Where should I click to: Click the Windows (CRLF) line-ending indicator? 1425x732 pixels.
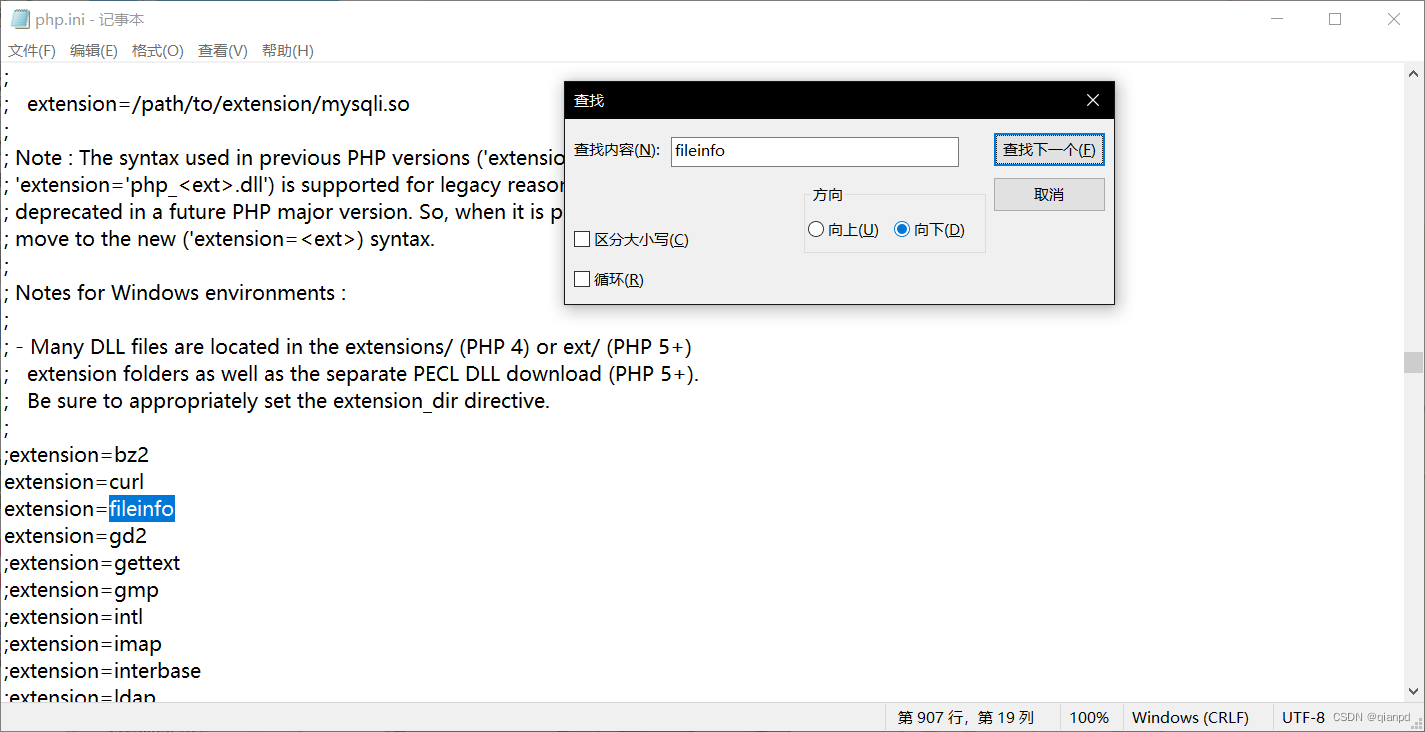[1191, 717]
